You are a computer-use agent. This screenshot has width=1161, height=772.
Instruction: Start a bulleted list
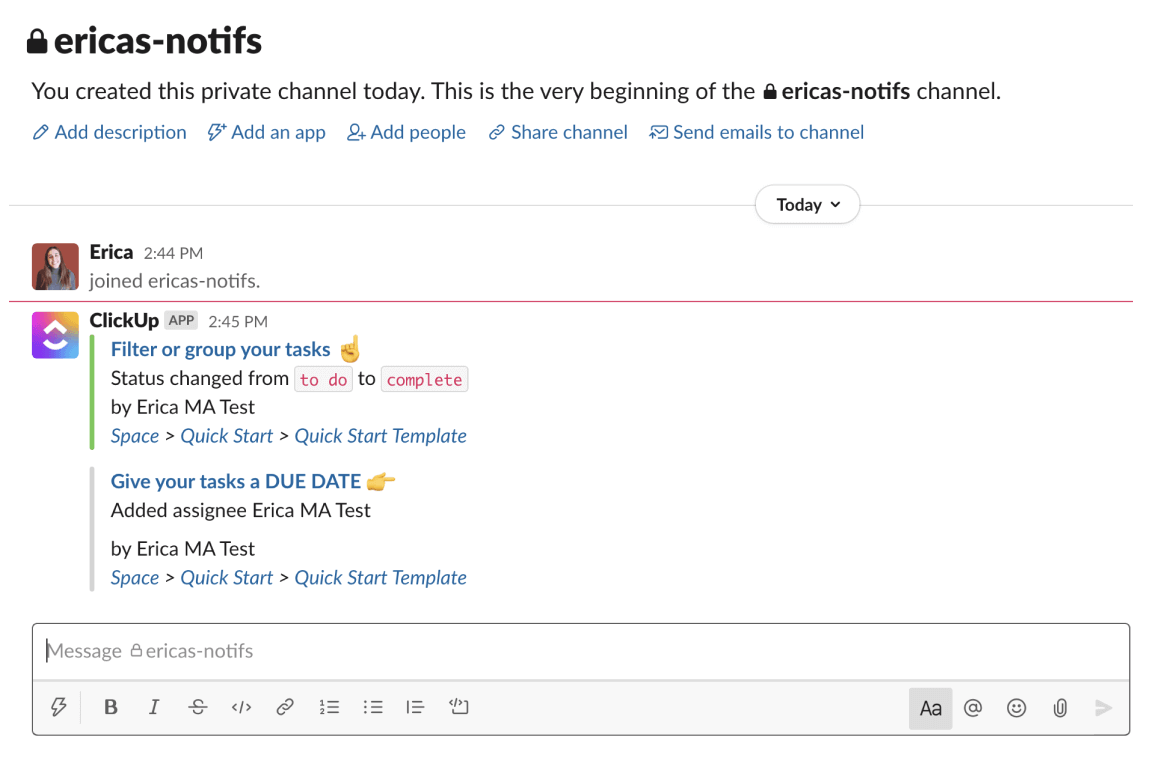click(372, 707)
